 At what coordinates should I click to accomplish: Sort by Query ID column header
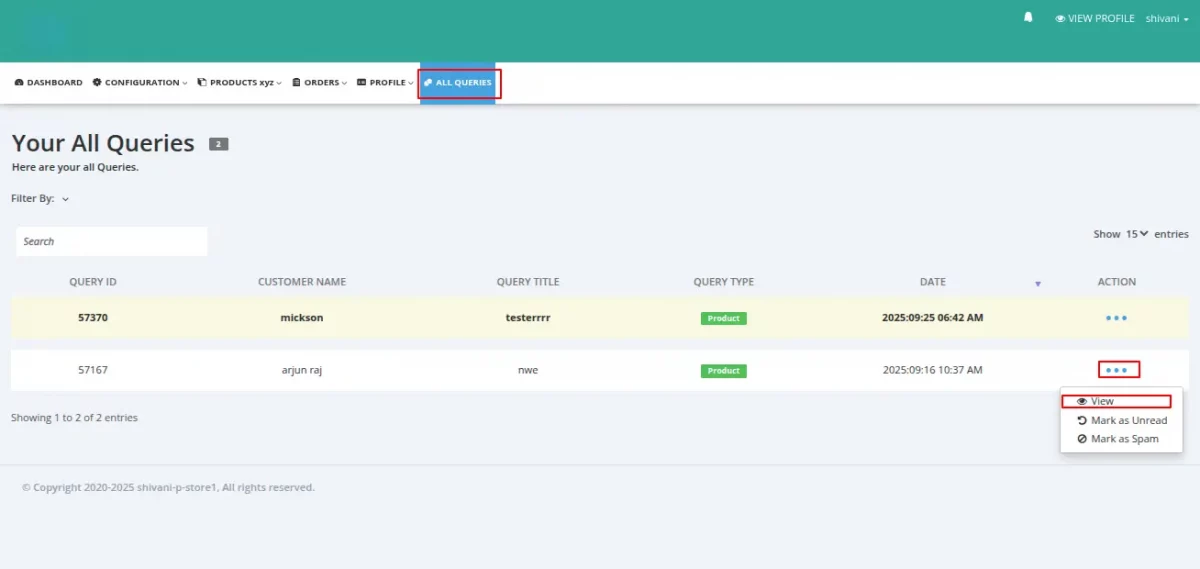point(93,282)
